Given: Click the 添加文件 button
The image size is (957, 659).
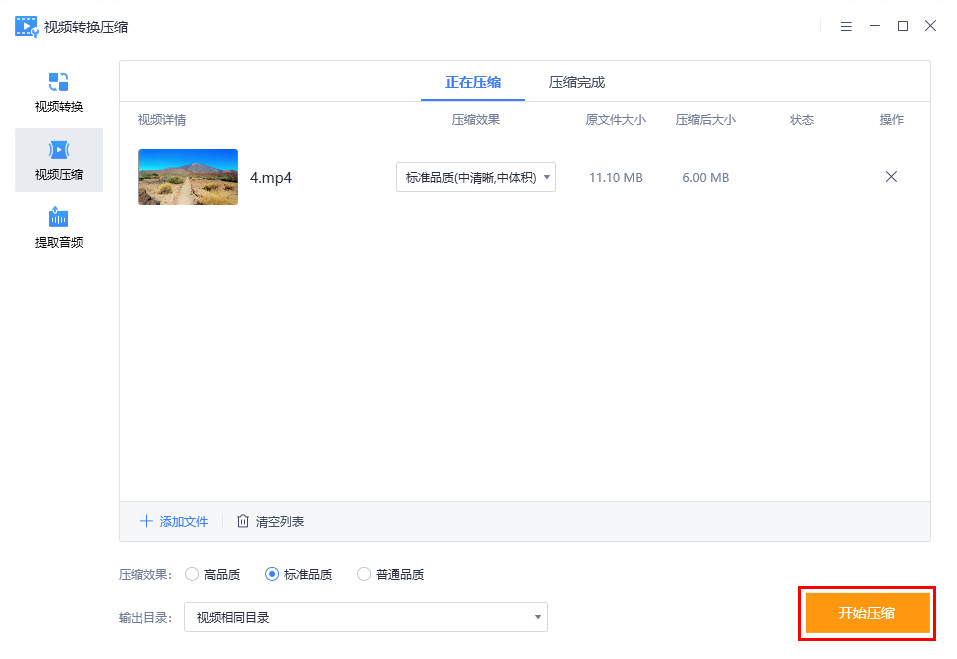Looking at the screenshot, I should pyautogui.click(x=174, y=521).
